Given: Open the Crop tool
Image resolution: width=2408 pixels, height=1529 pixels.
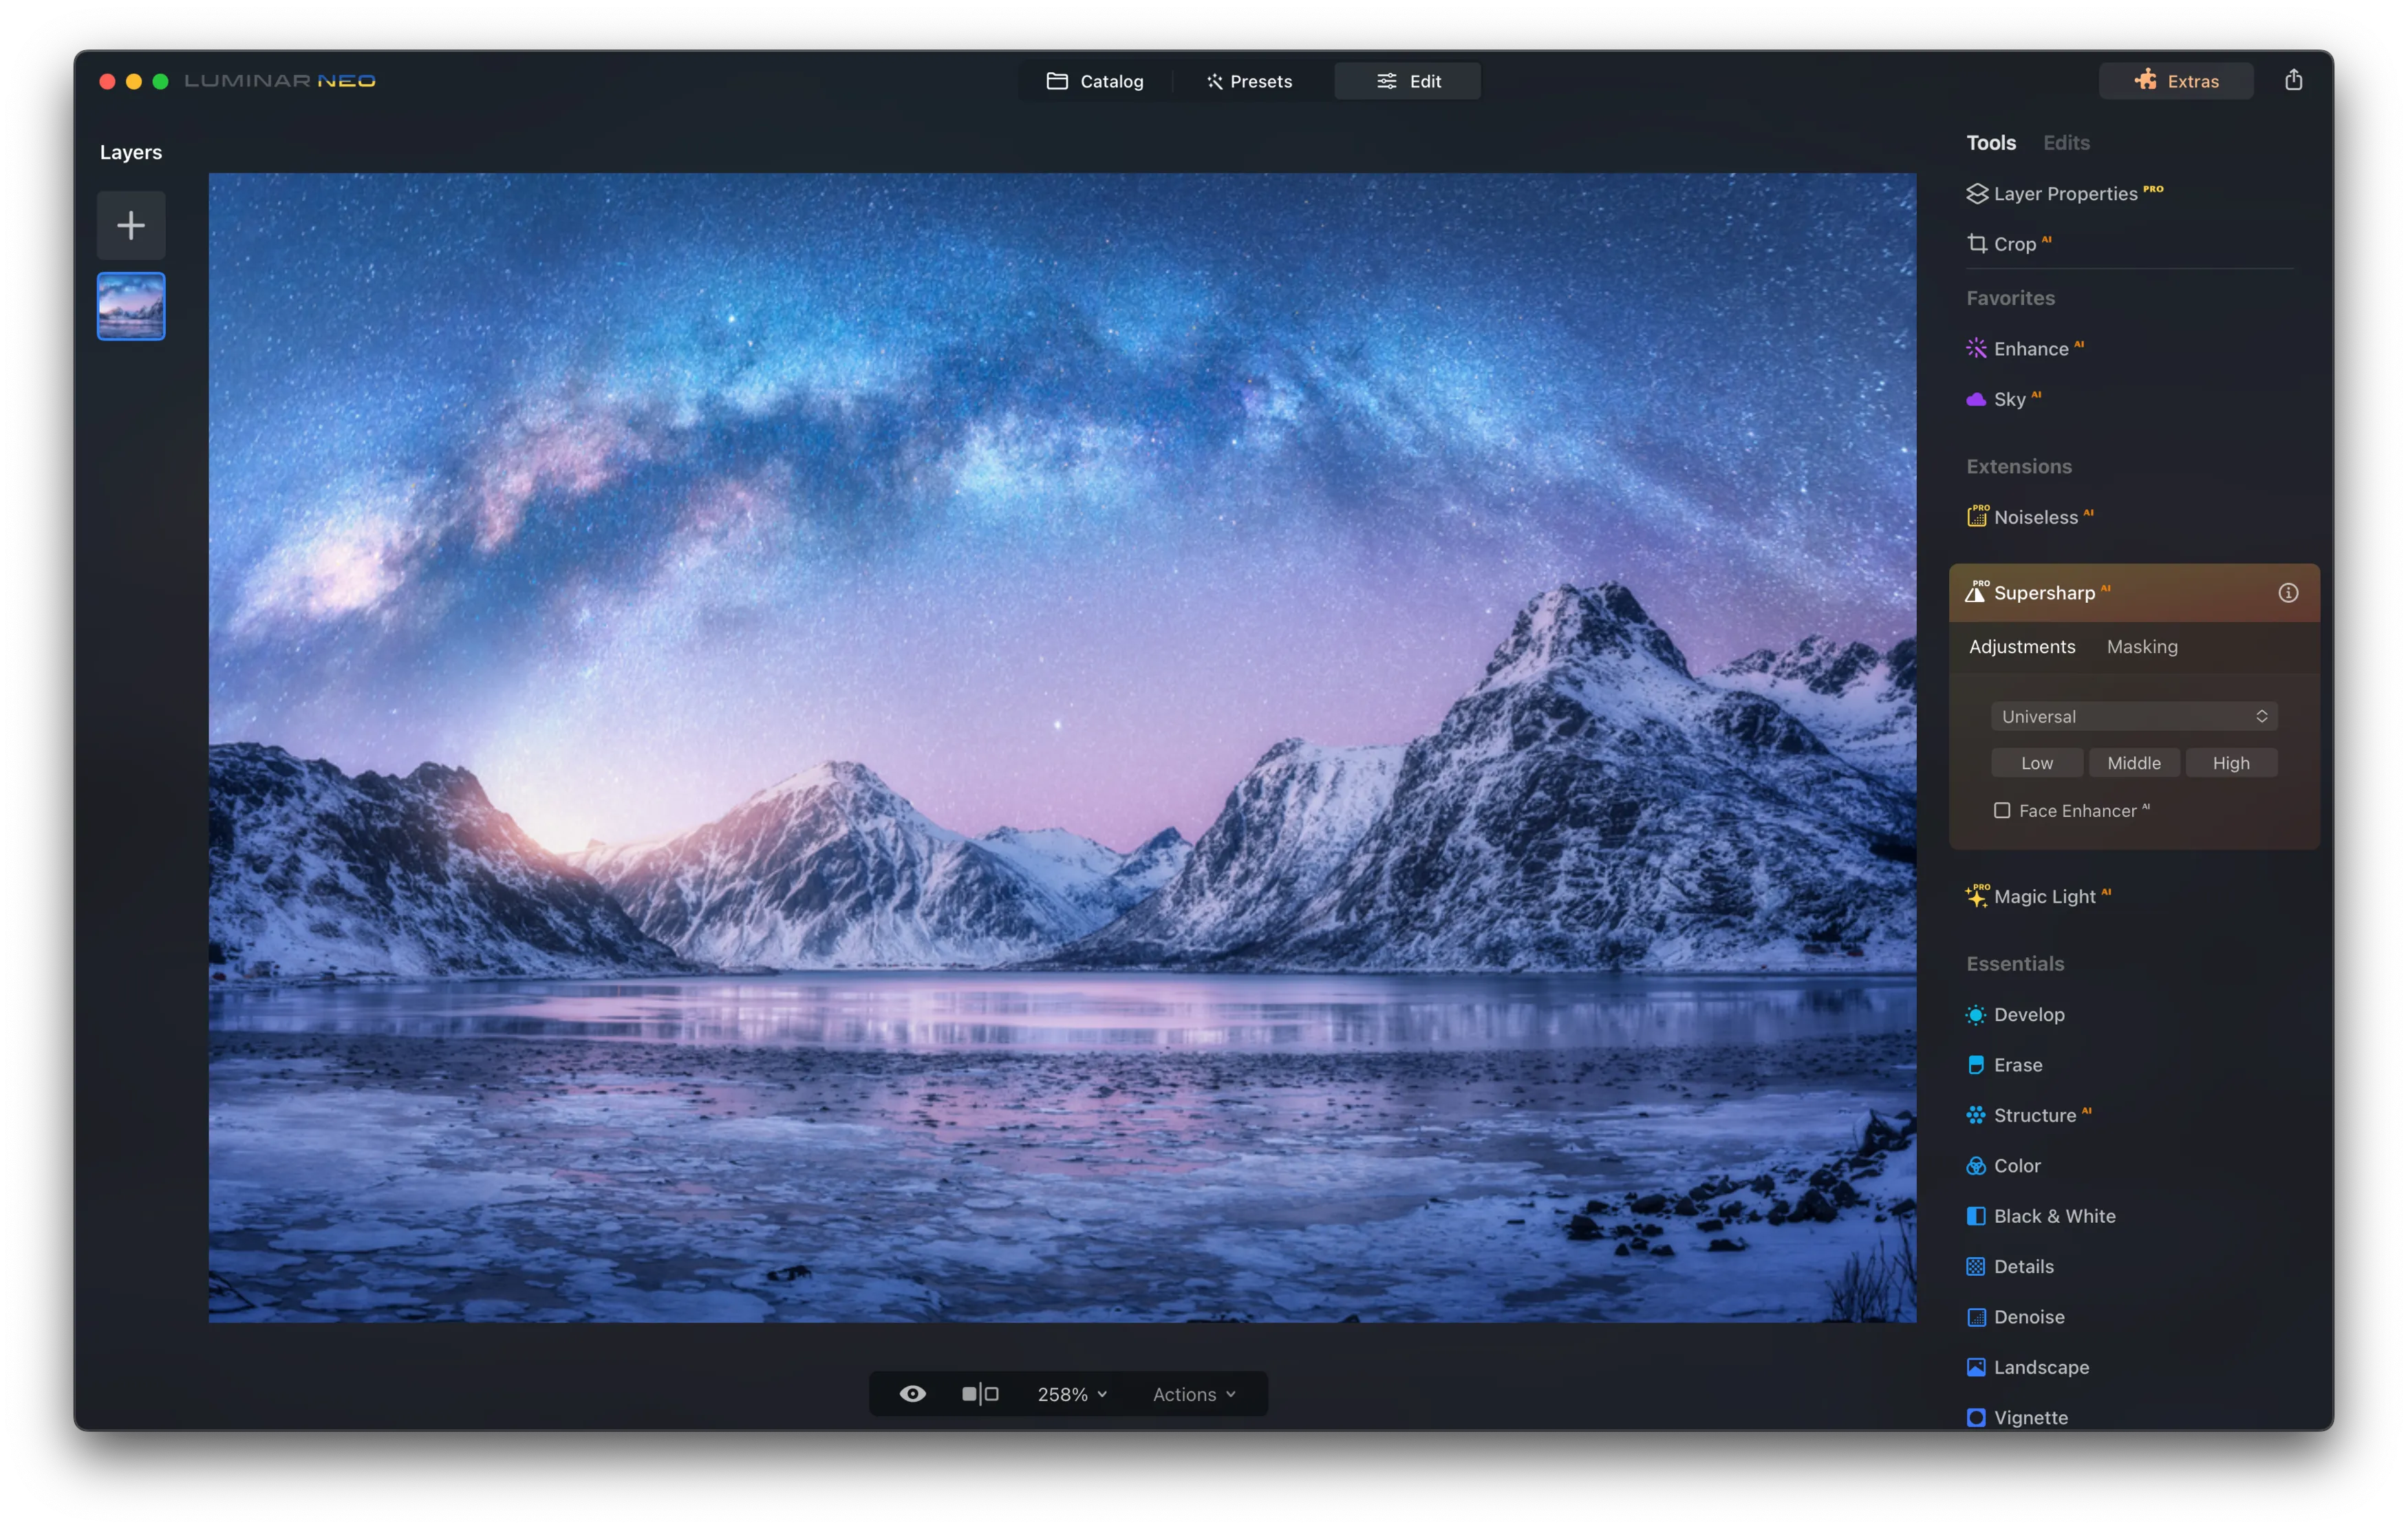Looking at the screenshot, I should [x=2012, y=244].
